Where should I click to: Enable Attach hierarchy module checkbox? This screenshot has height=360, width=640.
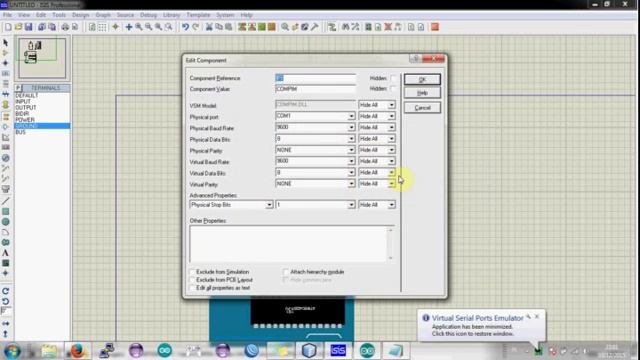click(286, 272)
